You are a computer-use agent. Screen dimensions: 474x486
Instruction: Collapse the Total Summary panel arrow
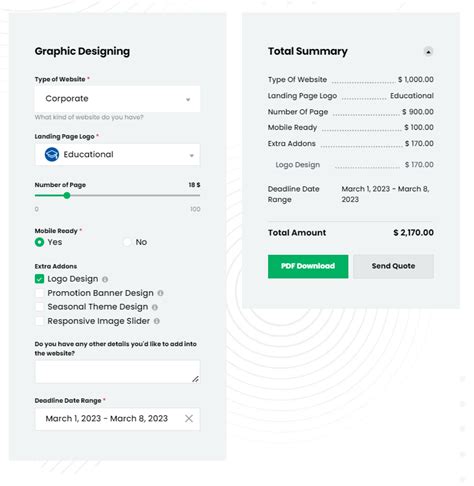(428, 52)
